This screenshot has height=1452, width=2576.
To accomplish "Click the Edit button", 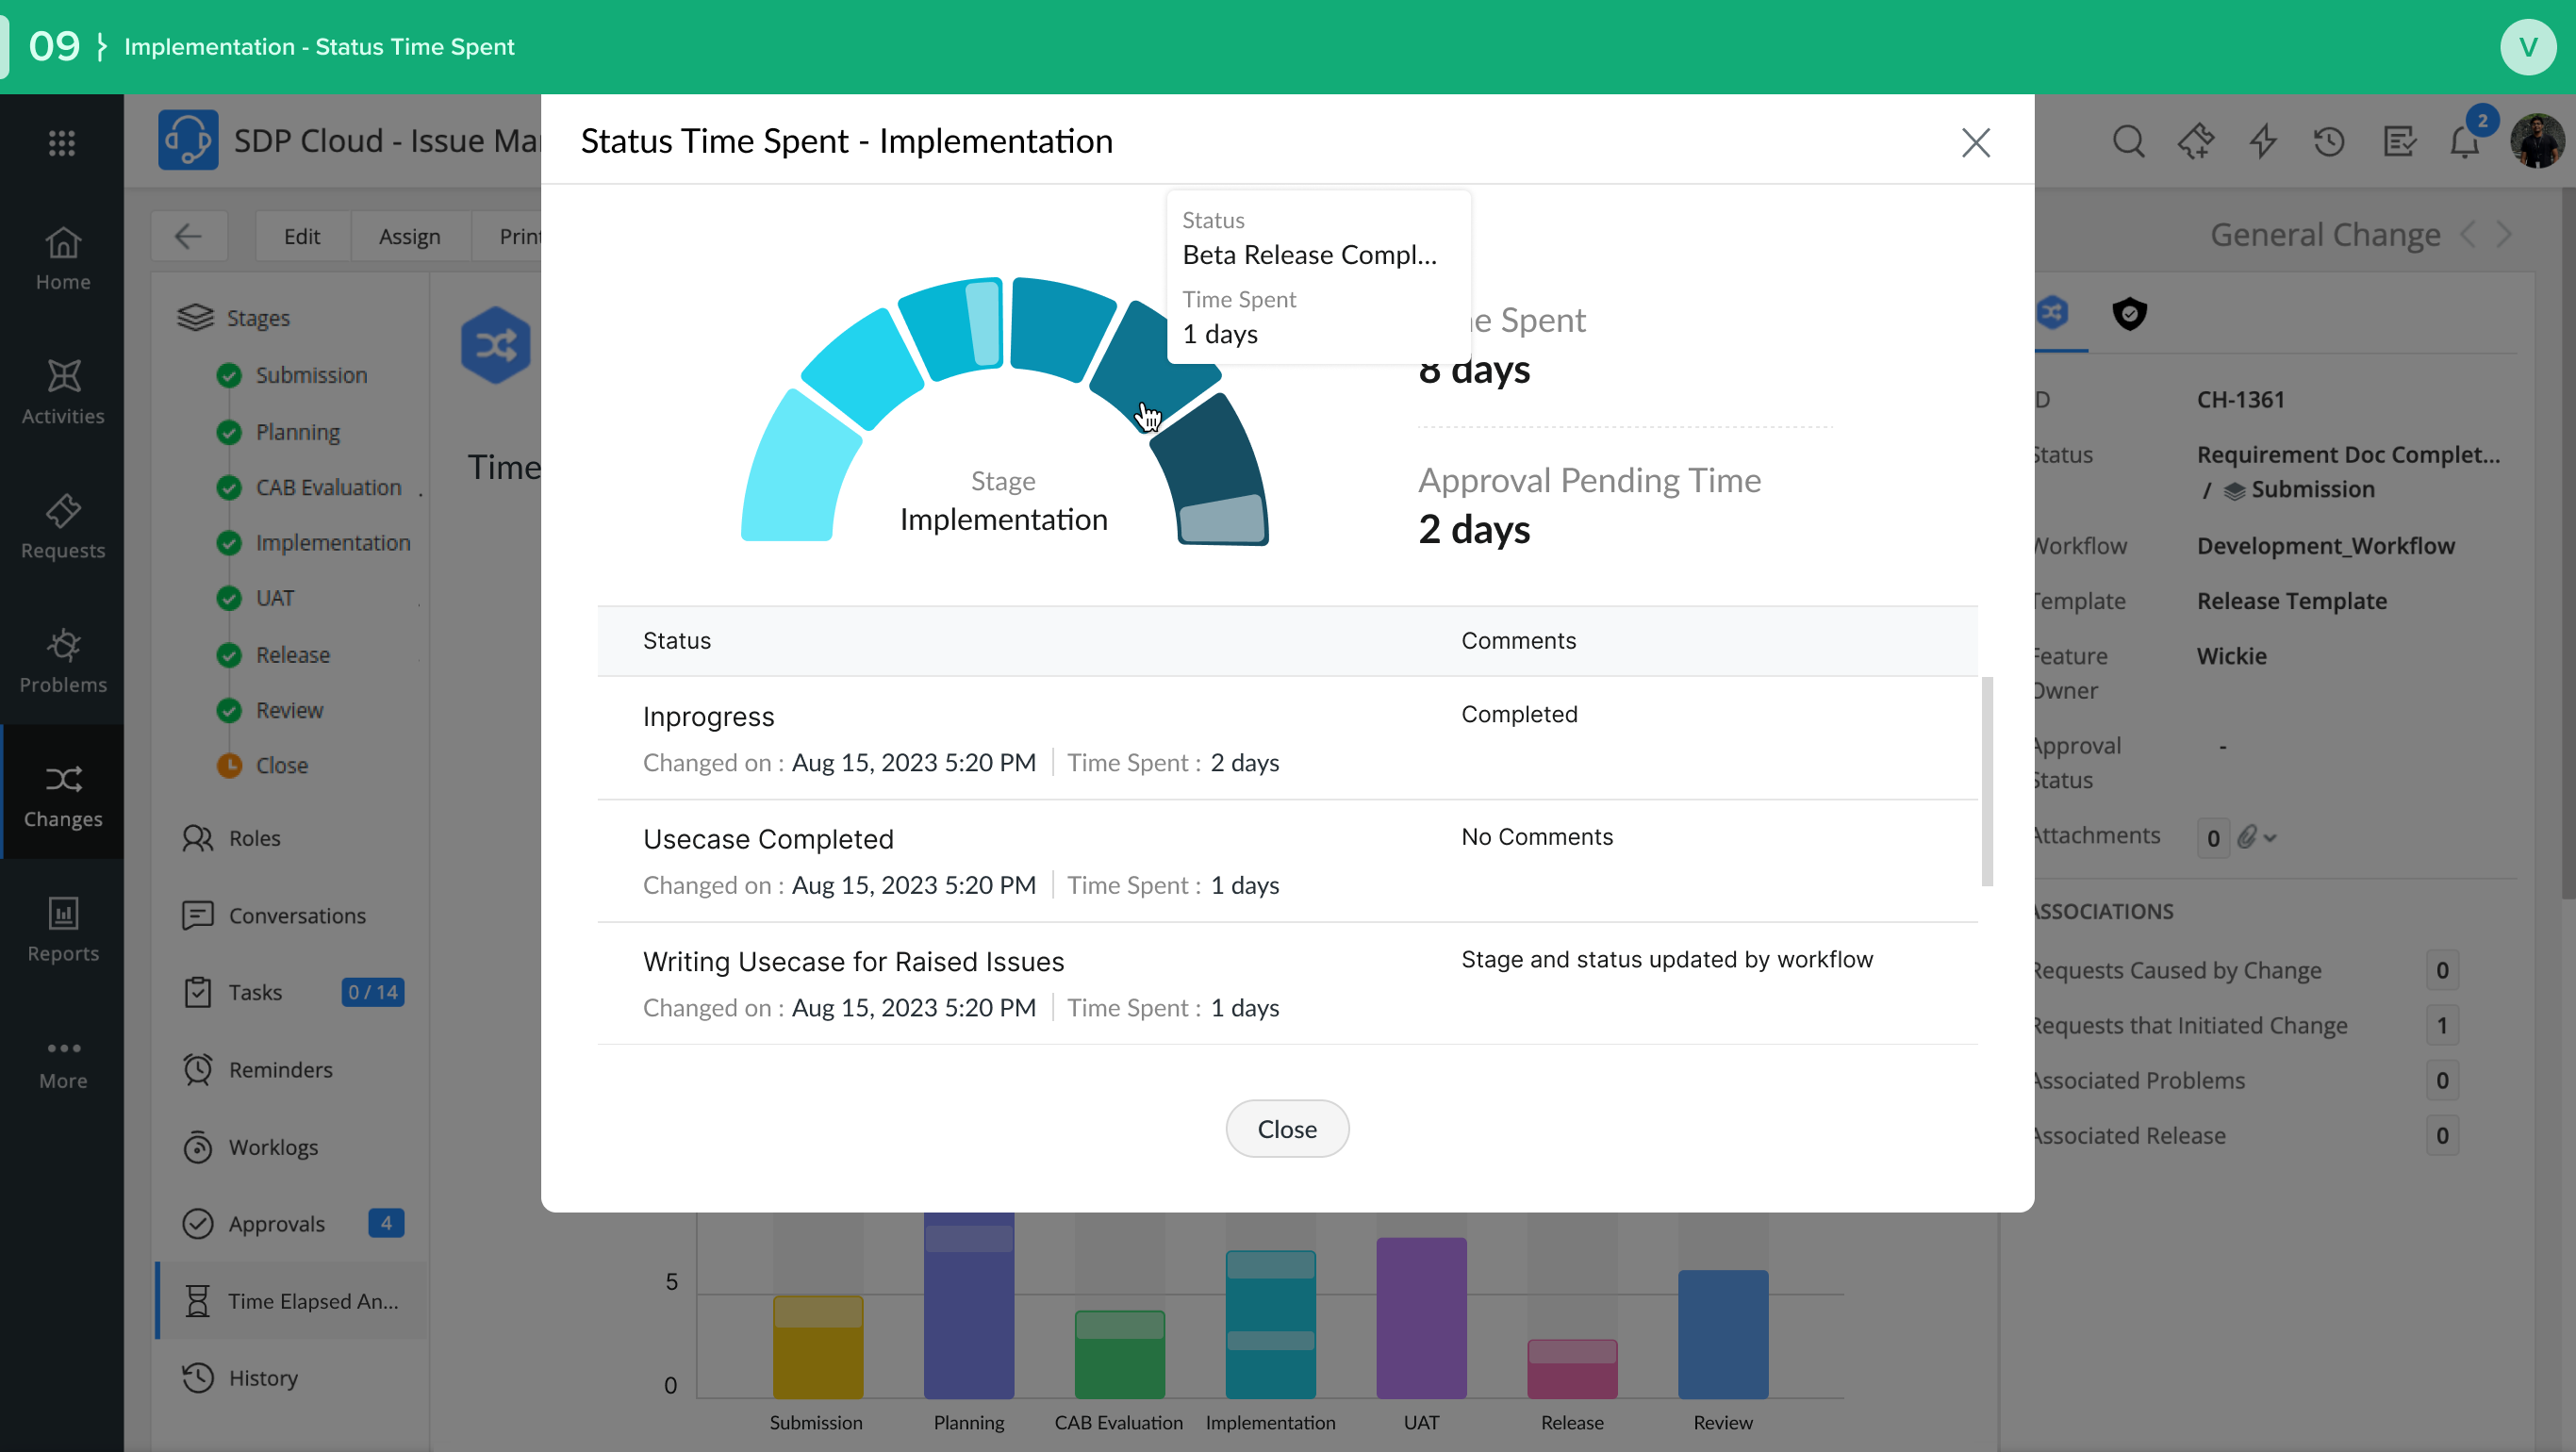I will point(302,236).
